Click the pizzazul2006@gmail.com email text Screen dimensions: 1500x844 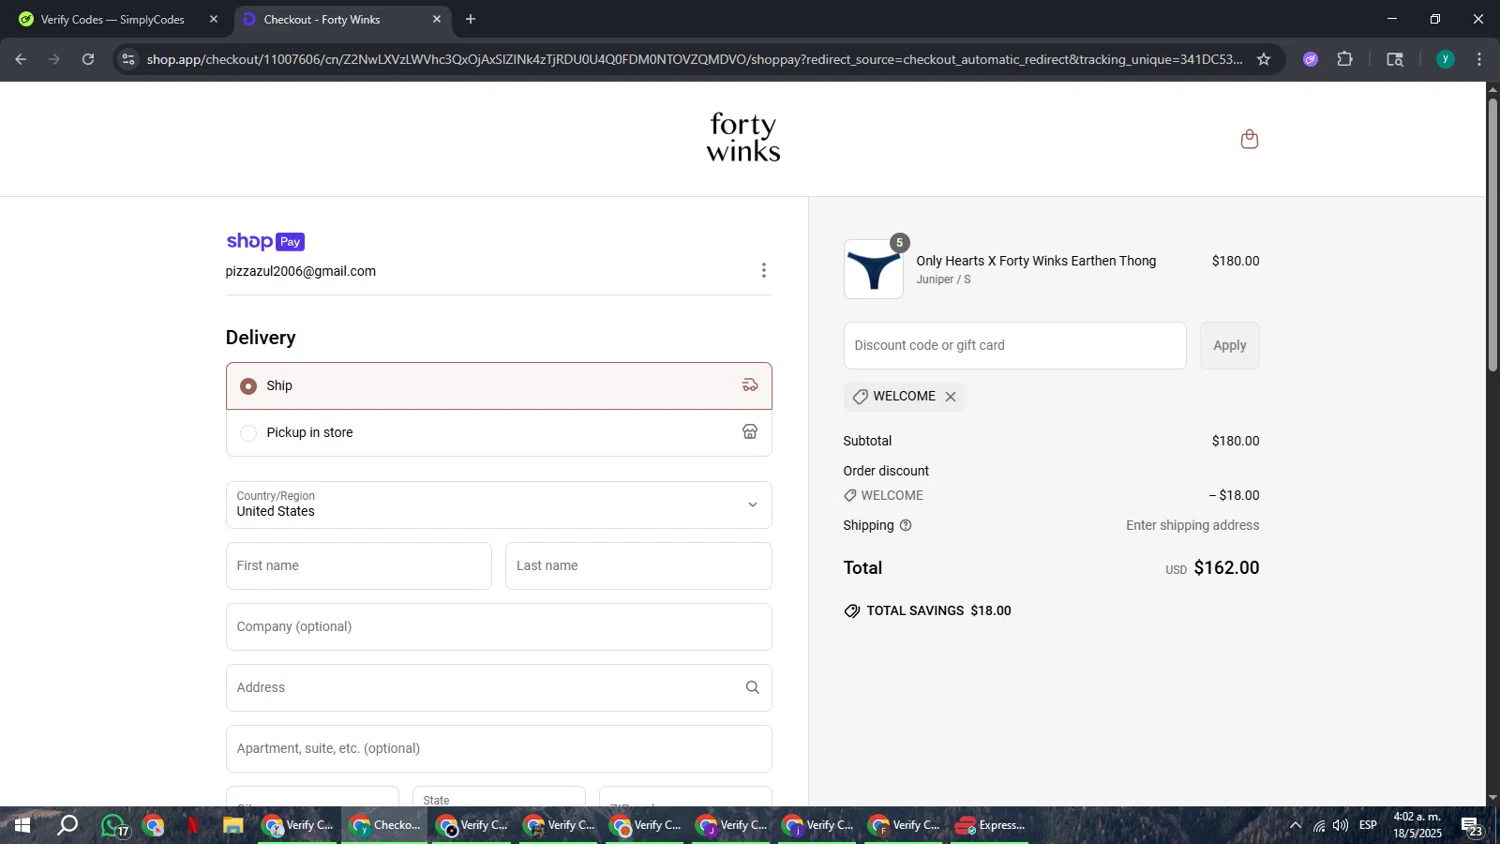coord(301,272)
